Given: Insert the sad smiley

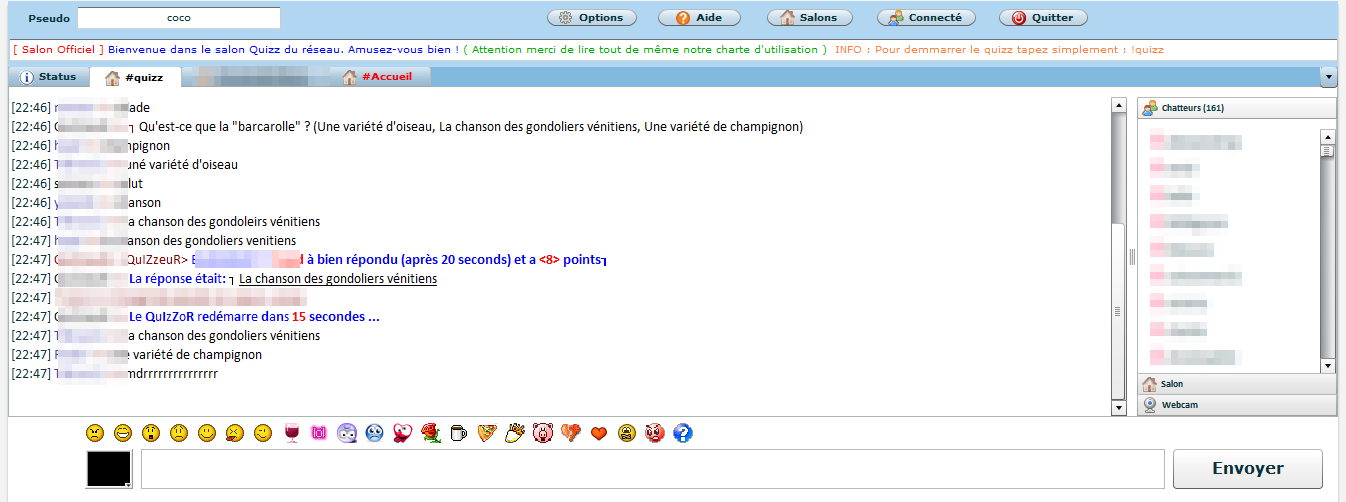Looking at the screenshot, I should pos(178,433).
